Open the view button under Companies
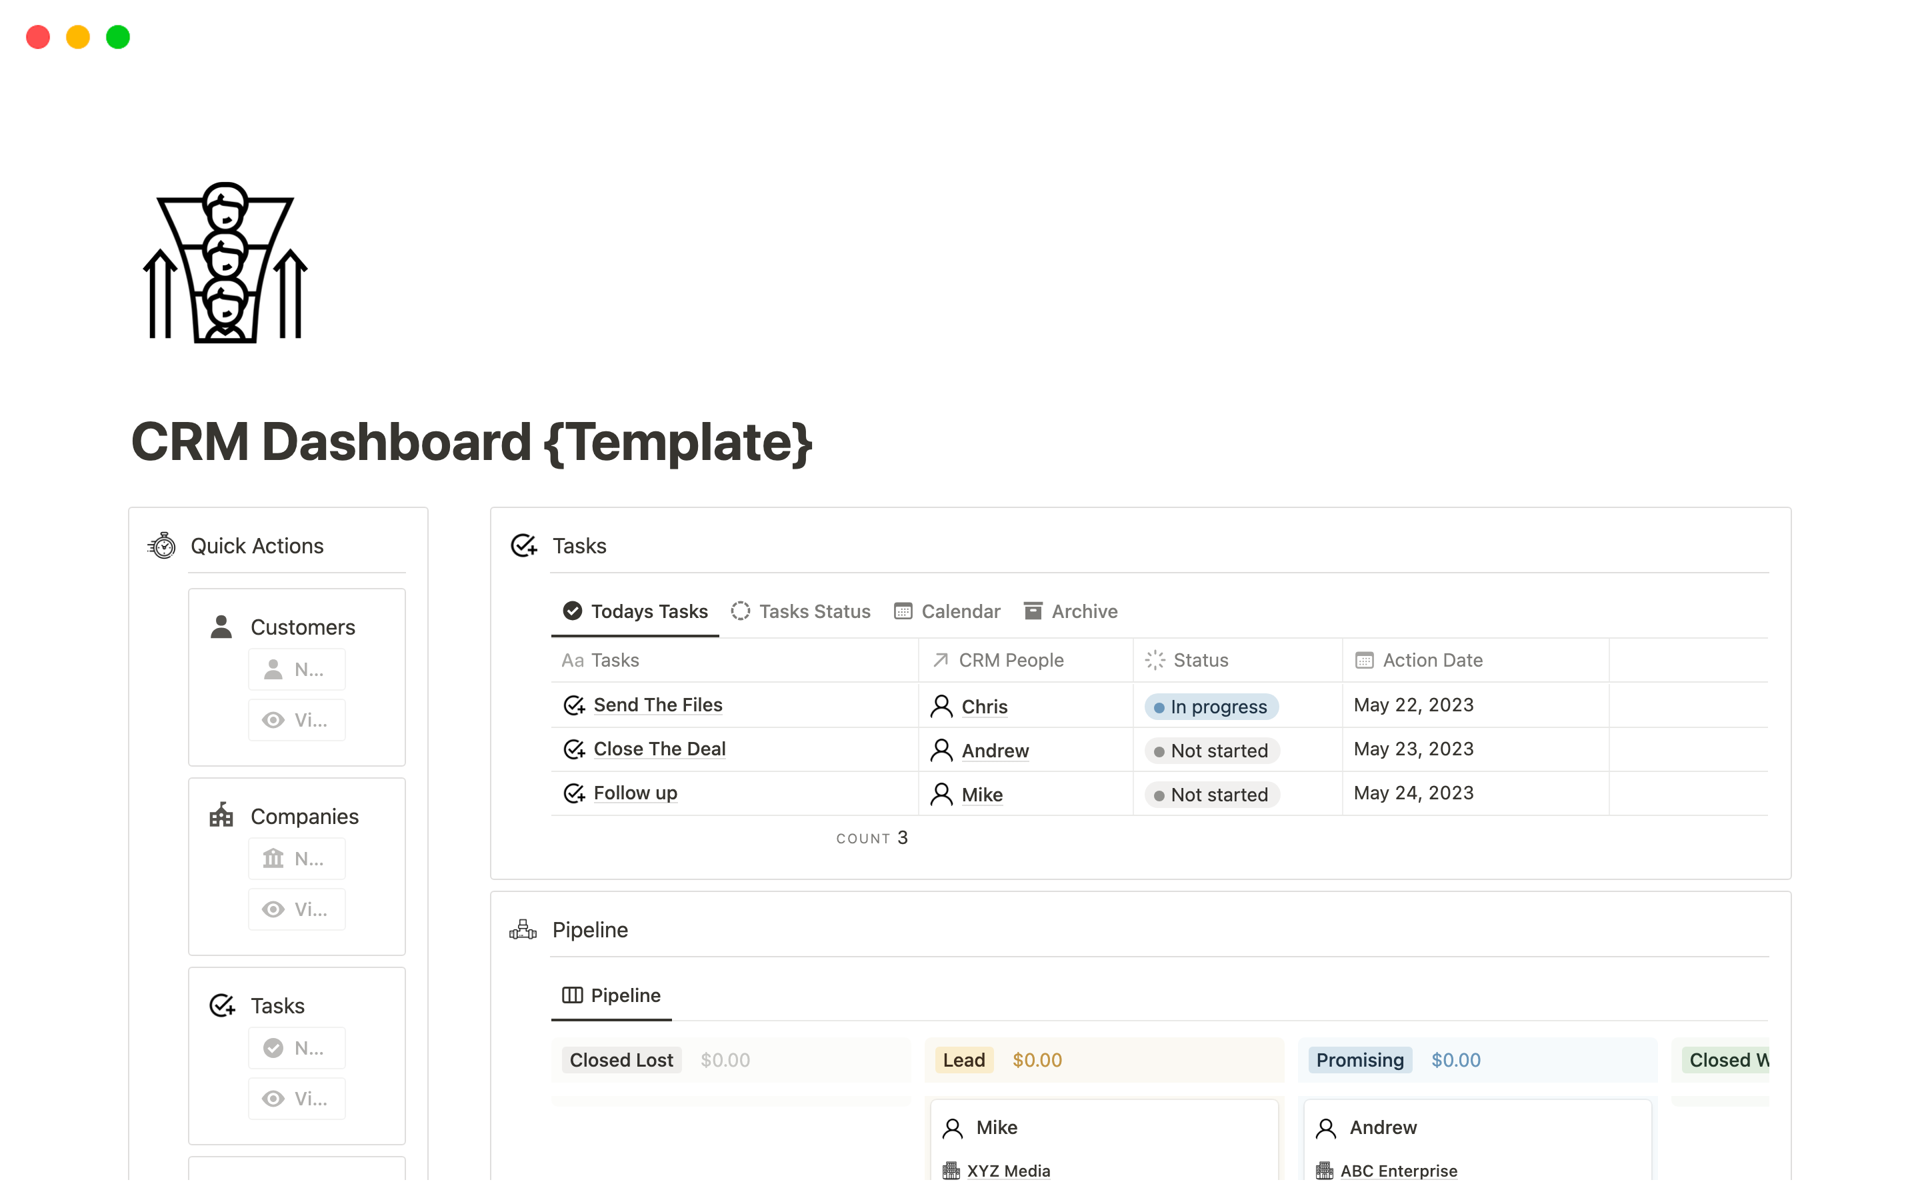The width and height of the screenshot is (1920, 1200). click(296, 909)
